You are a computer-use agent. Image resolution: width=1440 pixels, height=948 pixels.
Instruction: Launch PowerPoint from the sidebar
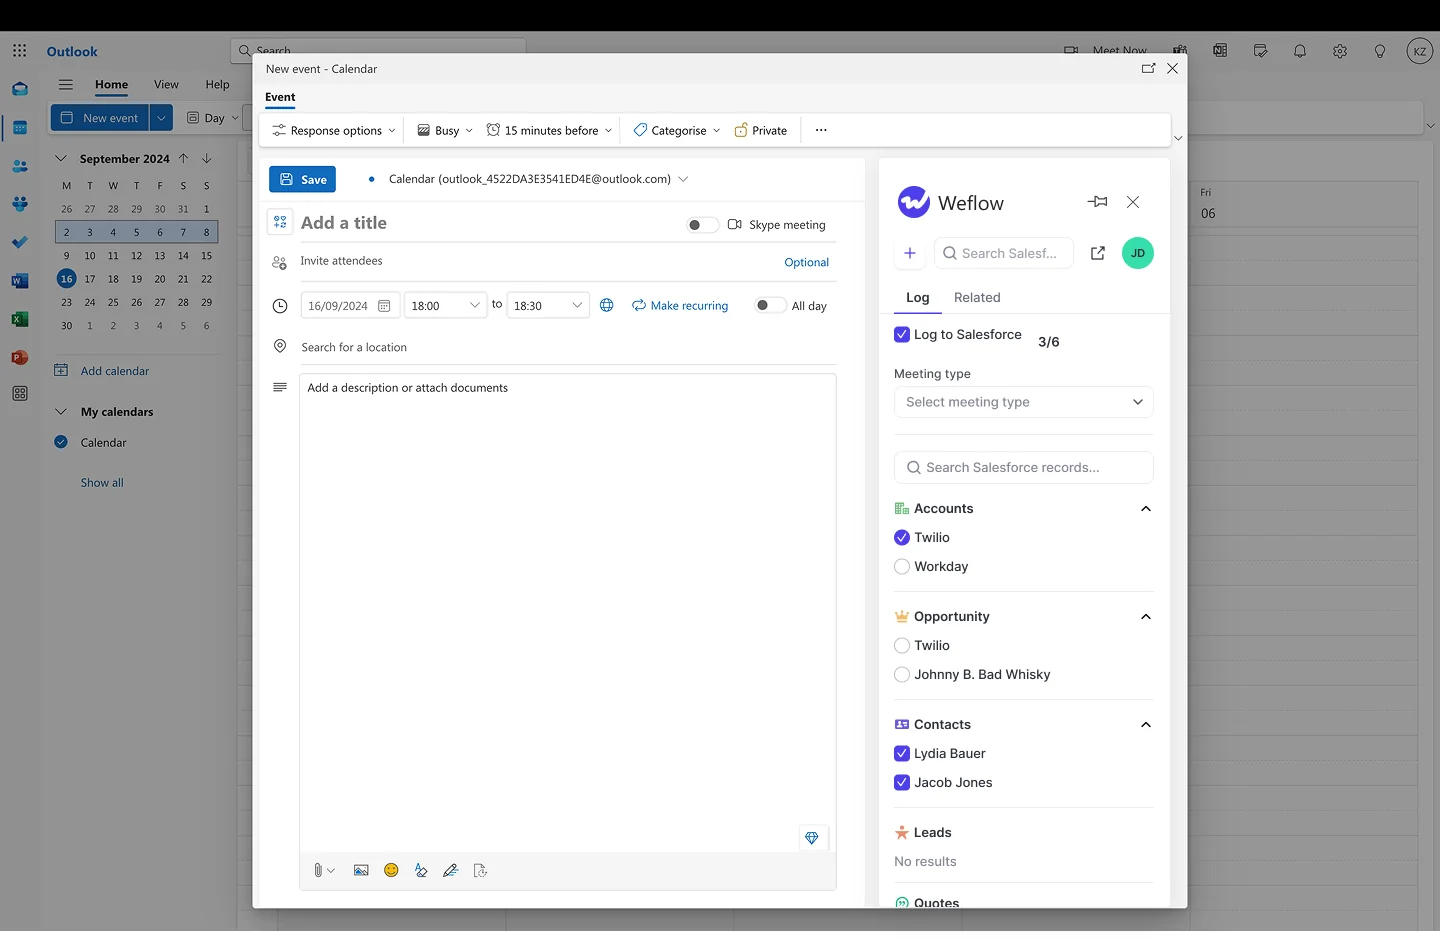click(20, 357)
